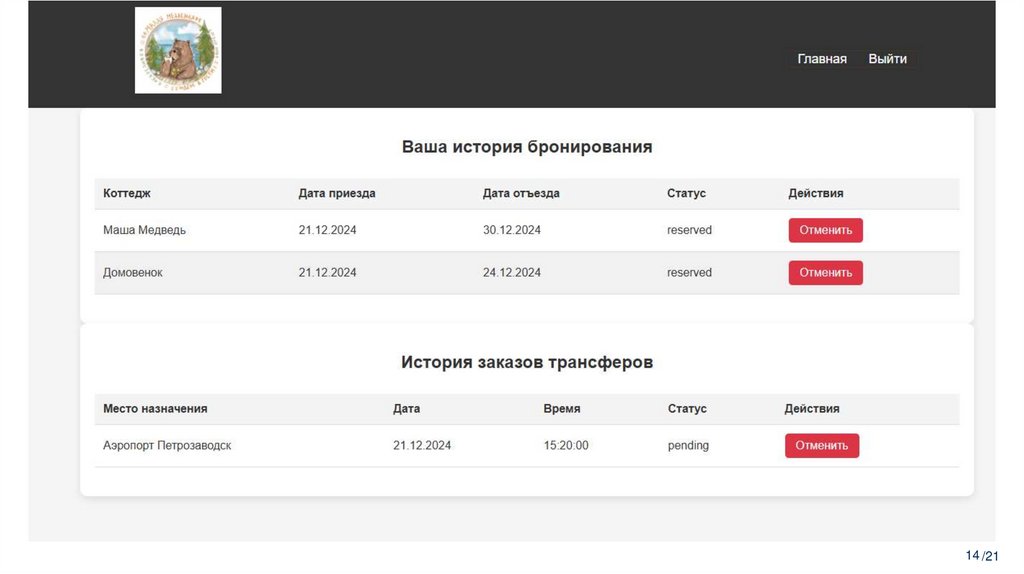Image resolution: width=1024 pixels, height=574 pixels.
Task: Click Действия header in transfers table
Action: pos(812,409)
